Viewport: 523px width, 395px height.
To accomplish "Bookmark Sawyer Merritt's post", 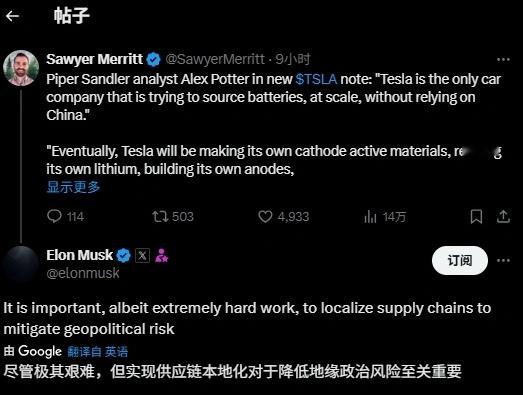I will pyautogui.click(x=476, y=217).
